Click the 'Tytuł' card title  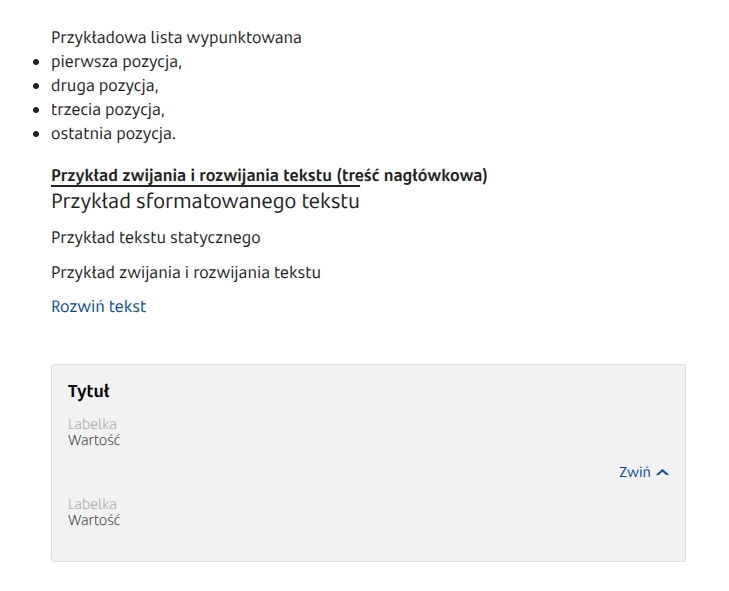tap(88, 391)
